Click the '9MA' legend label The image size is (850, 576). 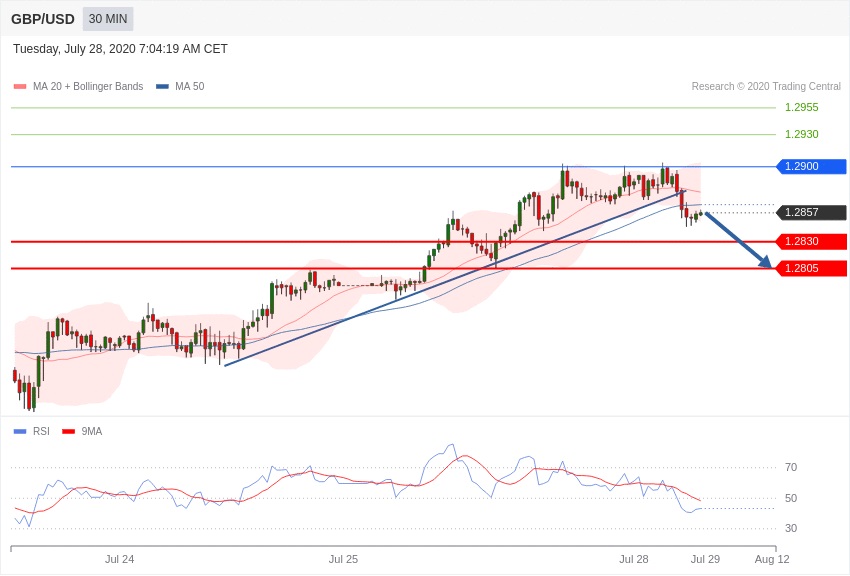(x=92, y=431)
